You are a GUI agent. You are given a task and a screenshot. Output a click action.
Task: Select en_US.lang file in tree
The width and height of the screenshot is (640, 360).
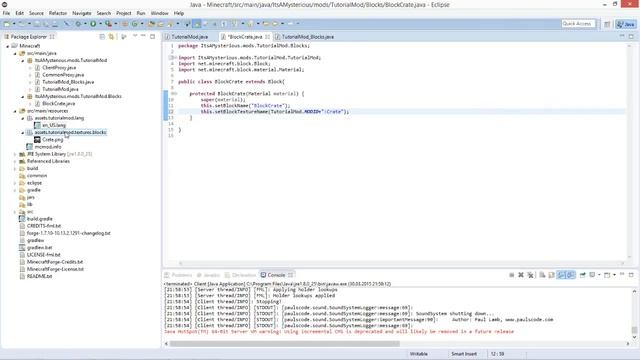coord(53,125)
